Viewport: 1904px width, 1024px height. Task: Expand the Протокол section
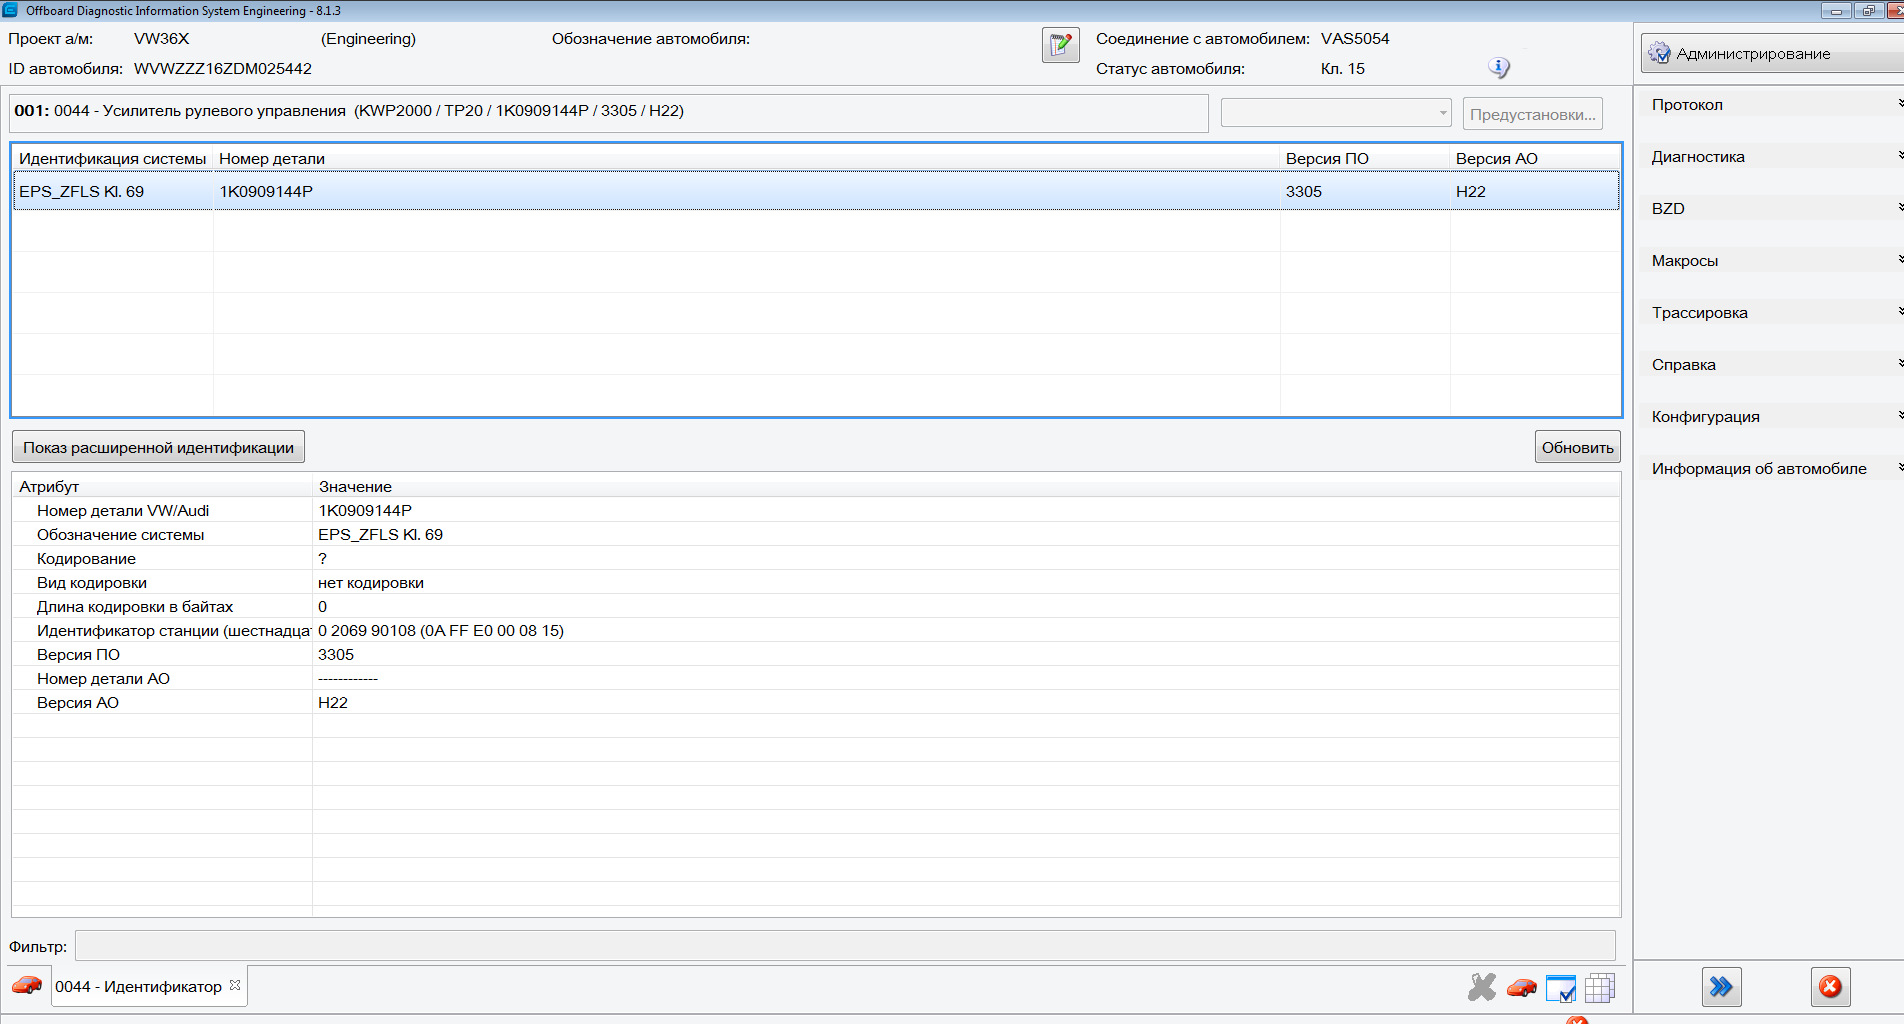pyautogui.click(x=1771, y=105)
